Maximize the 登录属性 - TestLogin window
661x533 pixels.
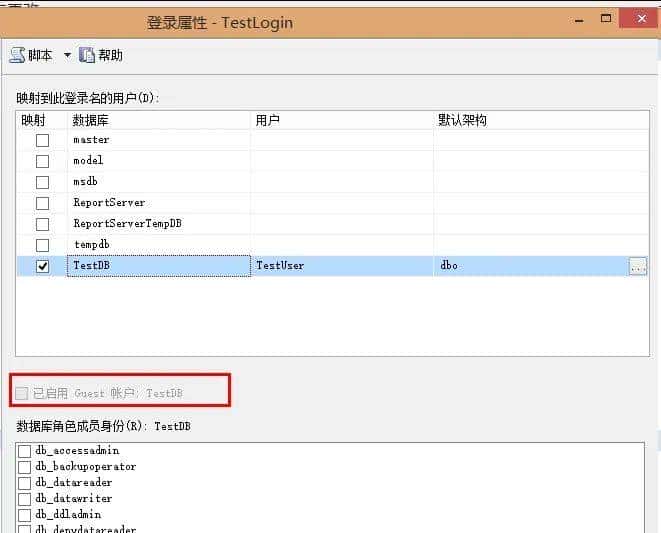[606, 19]
